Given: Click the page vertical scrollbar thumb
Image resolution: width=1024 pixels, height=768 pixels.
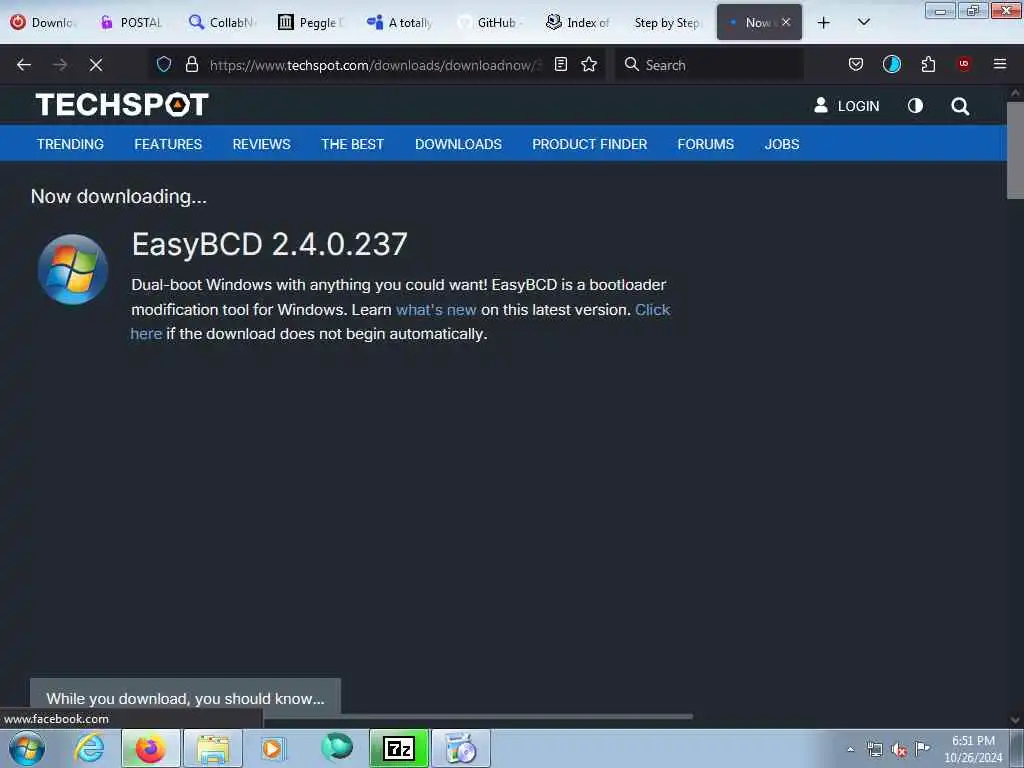Looking at the screenshot, I should [1015, 150].
